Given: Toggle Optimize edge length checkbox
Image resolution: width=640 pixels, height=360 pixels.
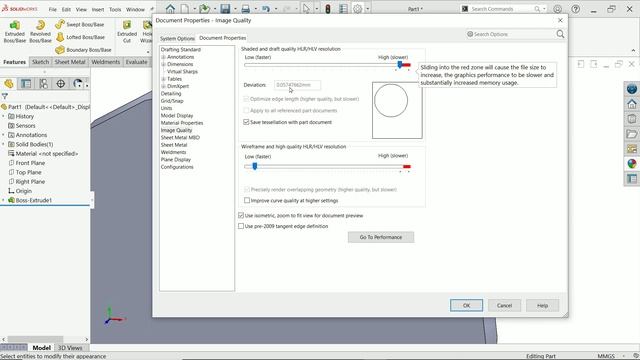Looking at the screenshot, I should tap(246, 99).
